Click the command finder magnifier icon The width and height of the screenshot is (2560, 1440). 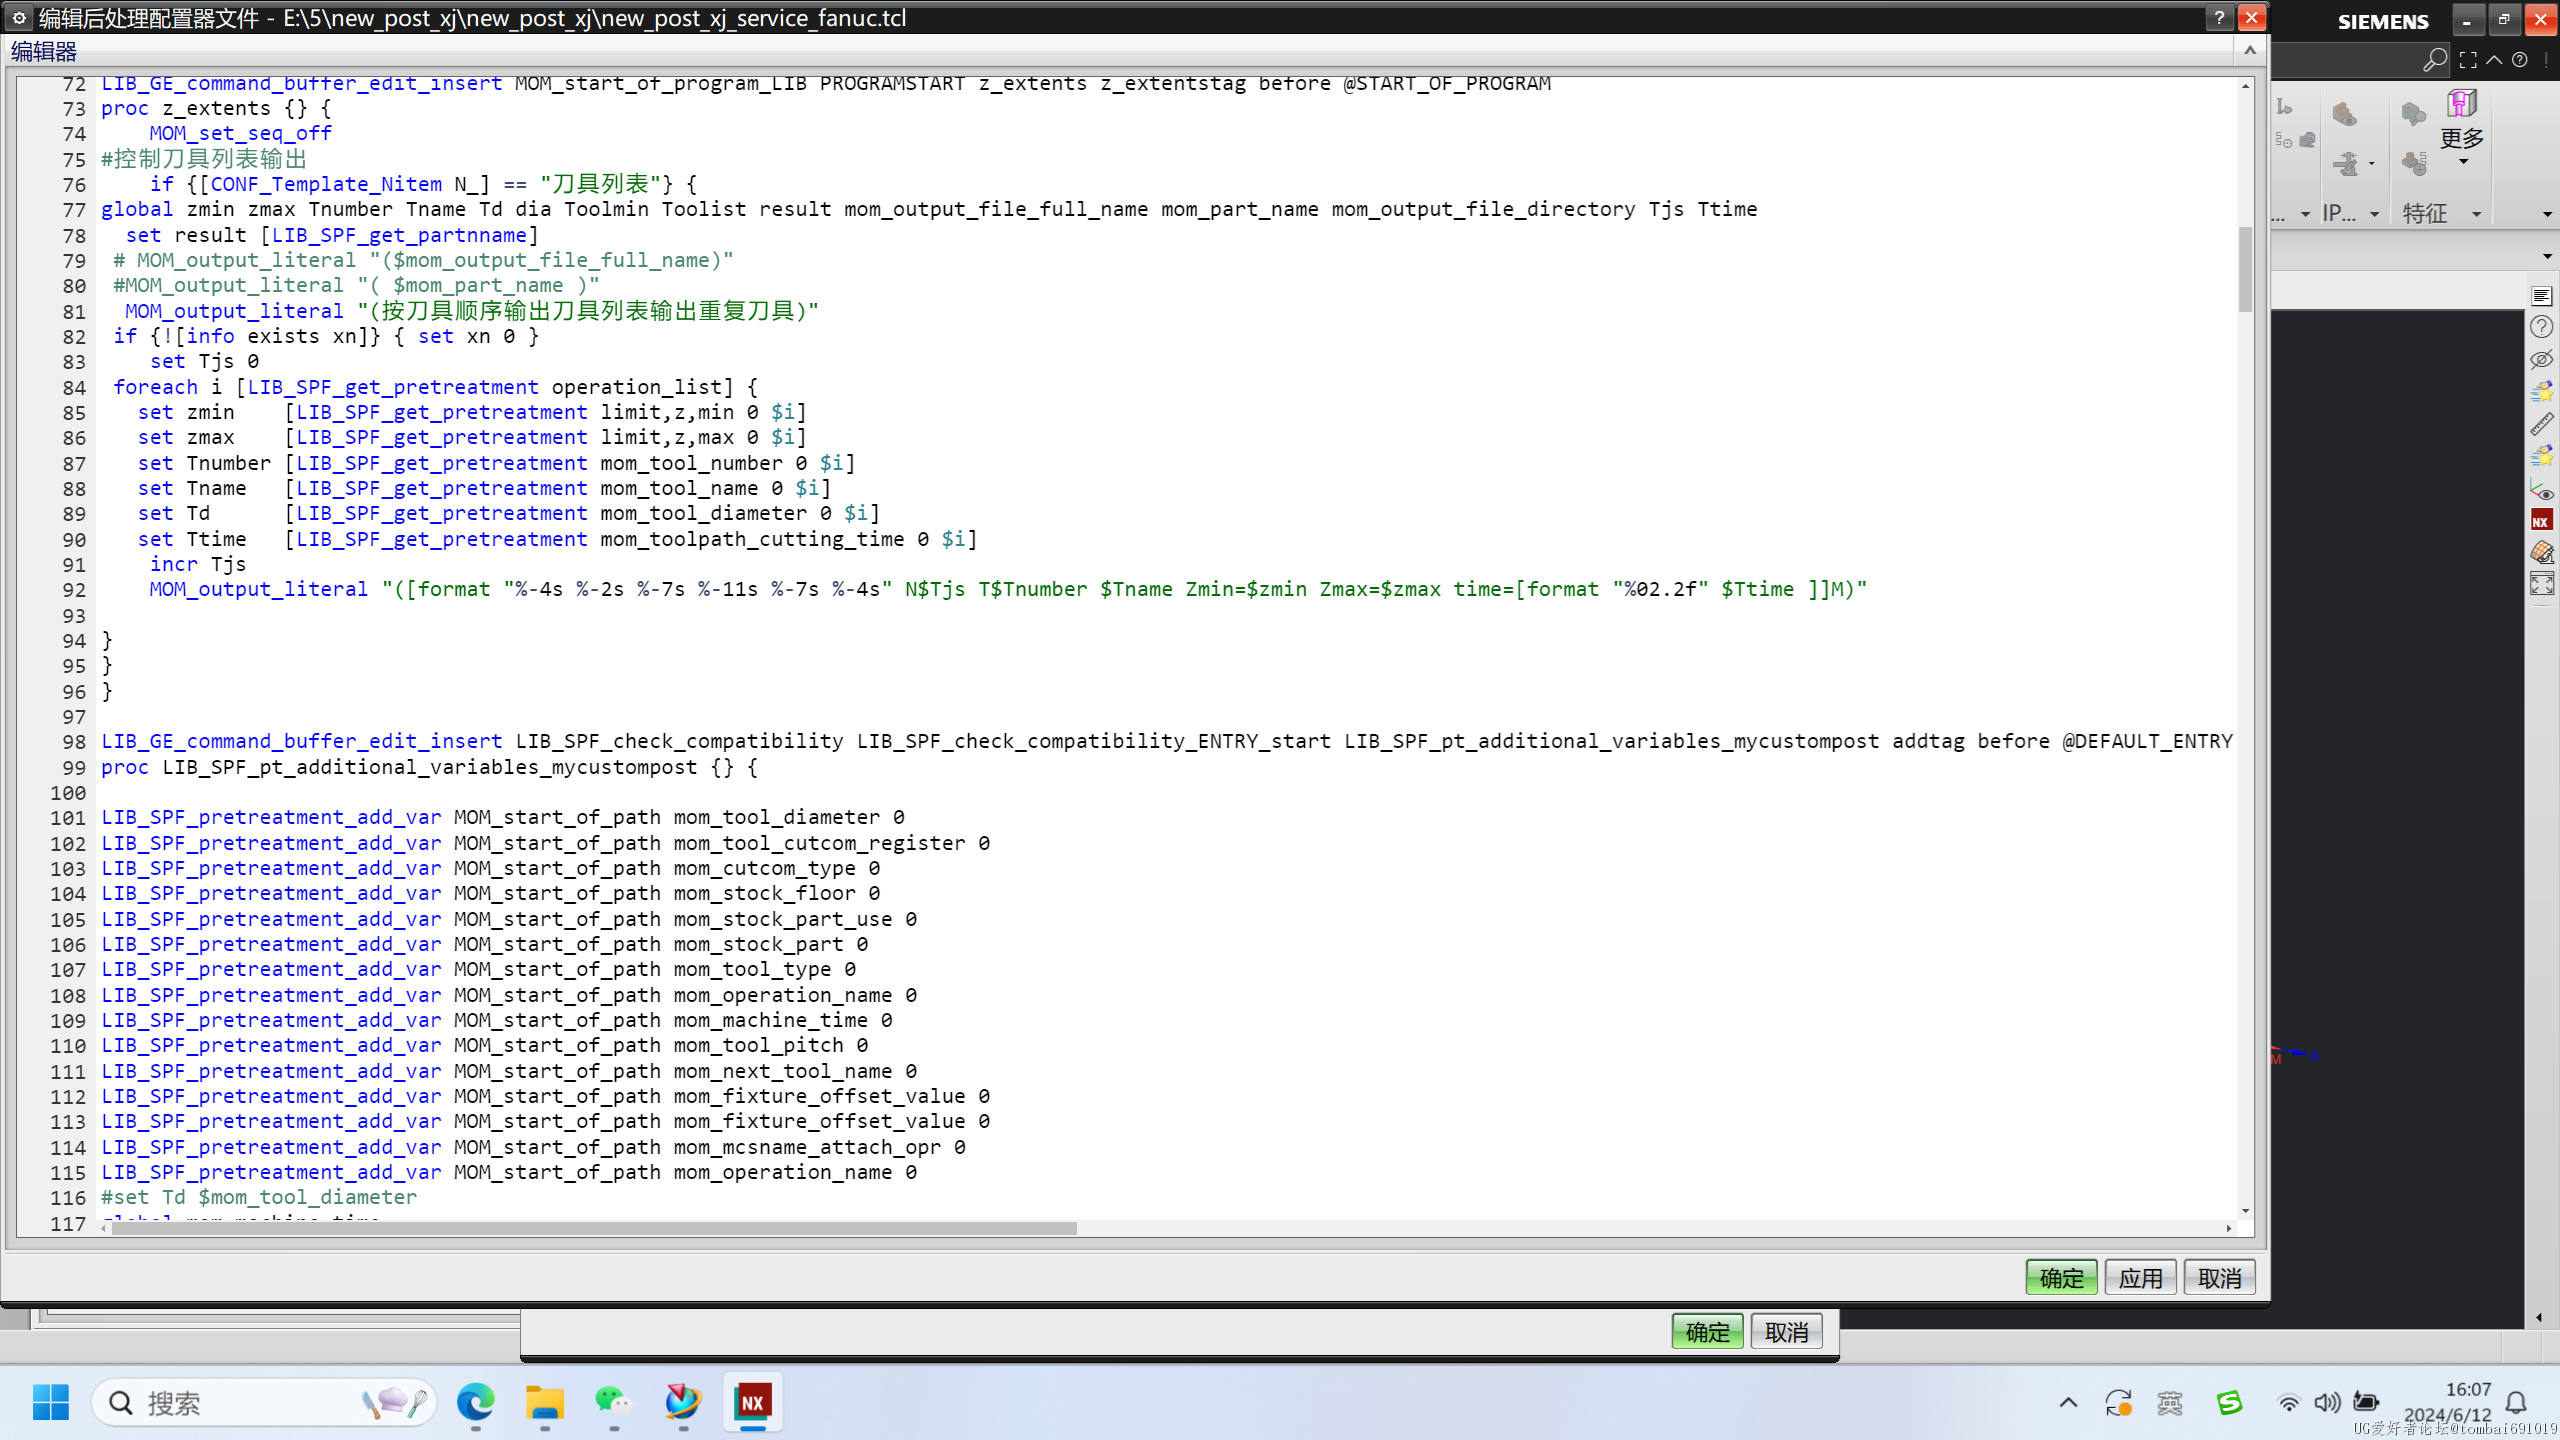pyautogui.click(x=2434, y=60)
